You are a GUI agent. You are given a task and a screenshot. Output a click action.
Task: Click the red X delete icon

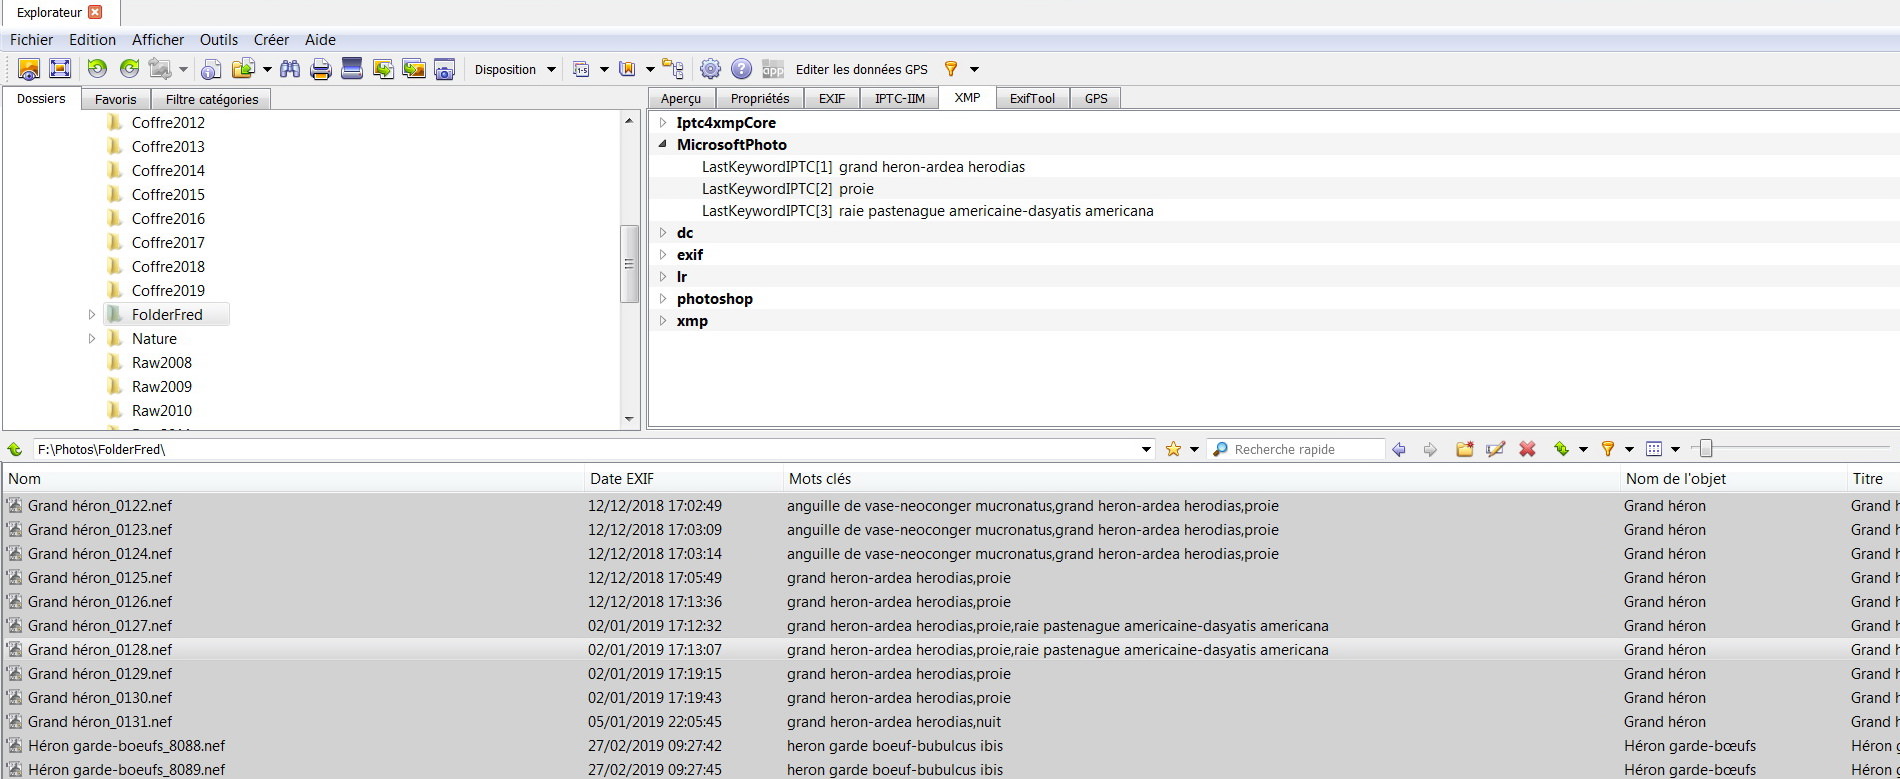[1527, 449]
